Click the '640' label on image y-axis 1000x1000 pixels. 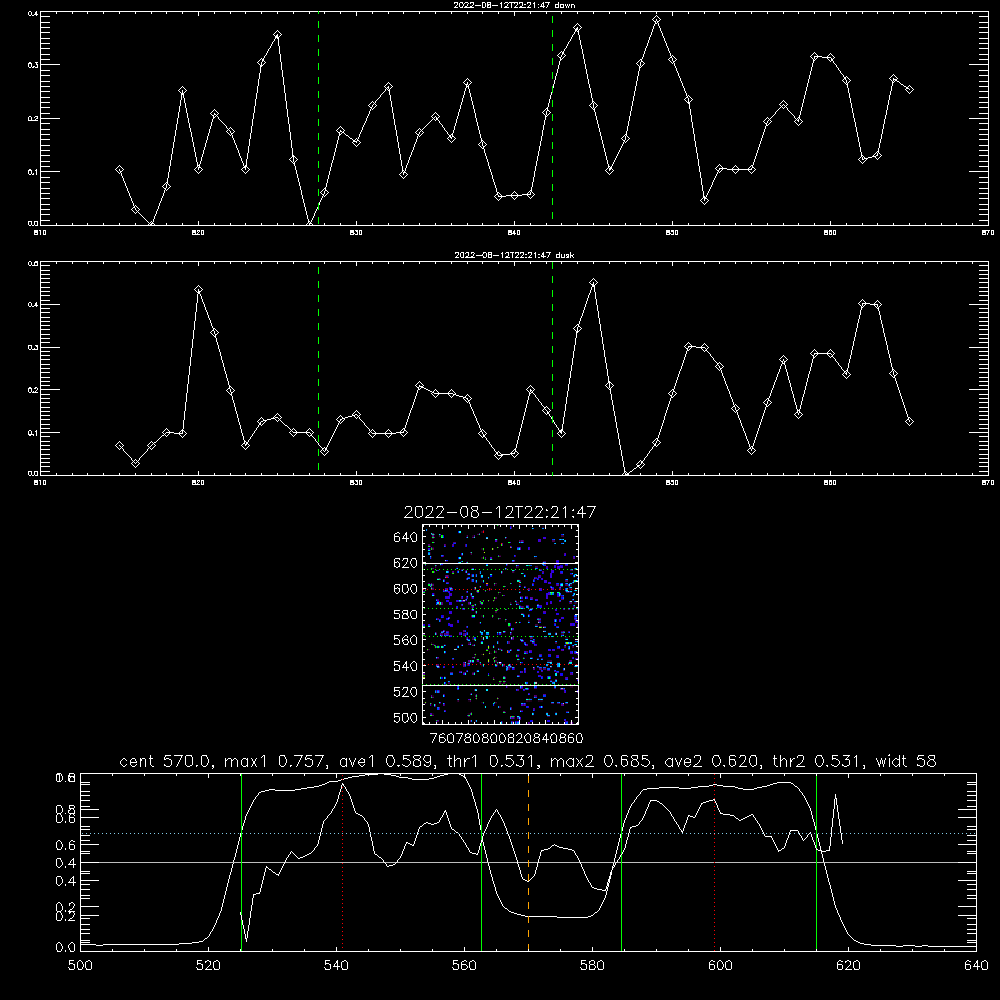(406, 538)
